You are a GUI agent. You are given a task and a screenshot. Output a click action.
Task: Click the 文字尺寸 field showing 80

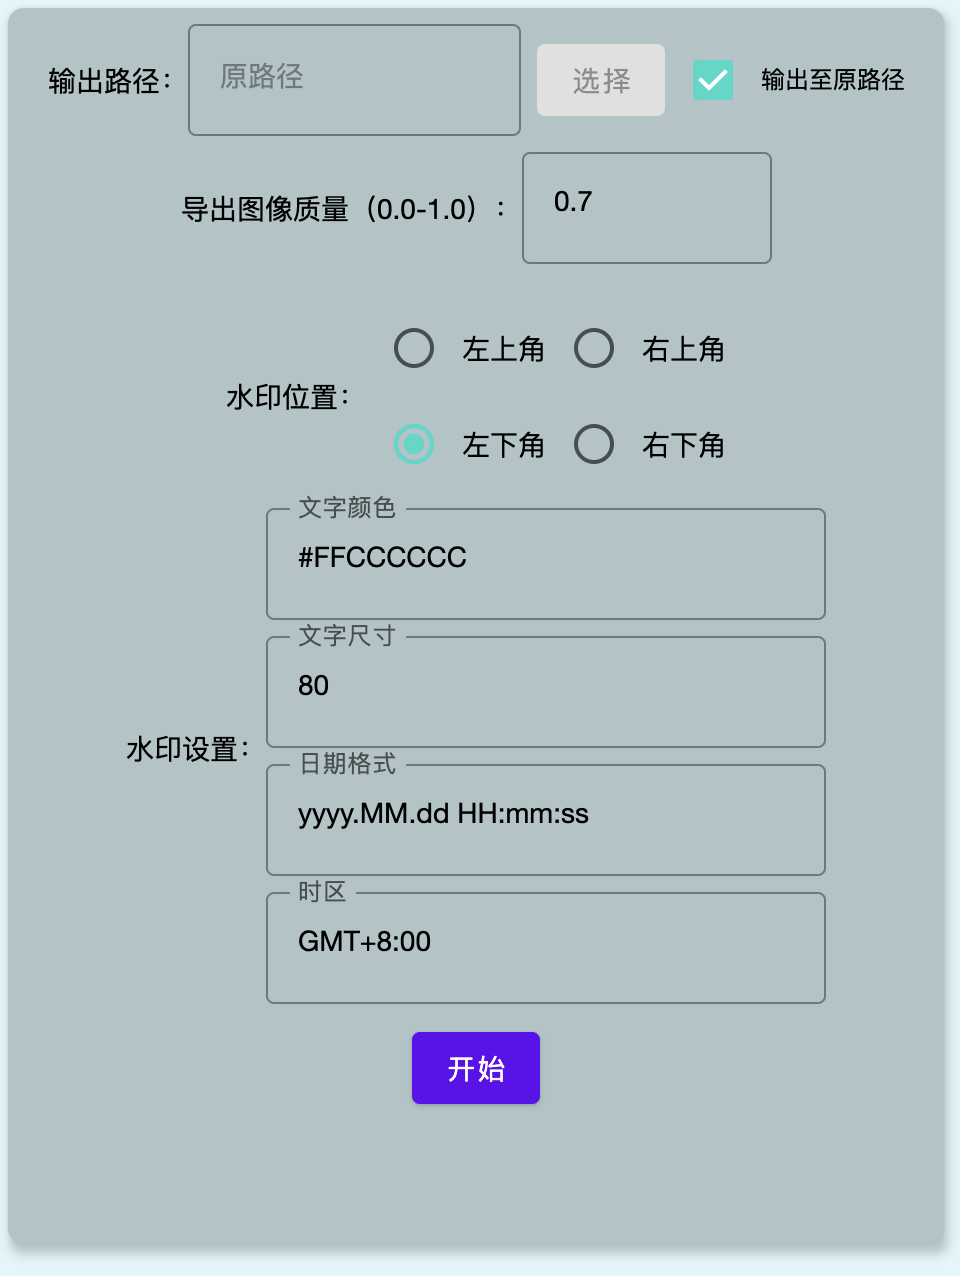(x=546, y=692)
